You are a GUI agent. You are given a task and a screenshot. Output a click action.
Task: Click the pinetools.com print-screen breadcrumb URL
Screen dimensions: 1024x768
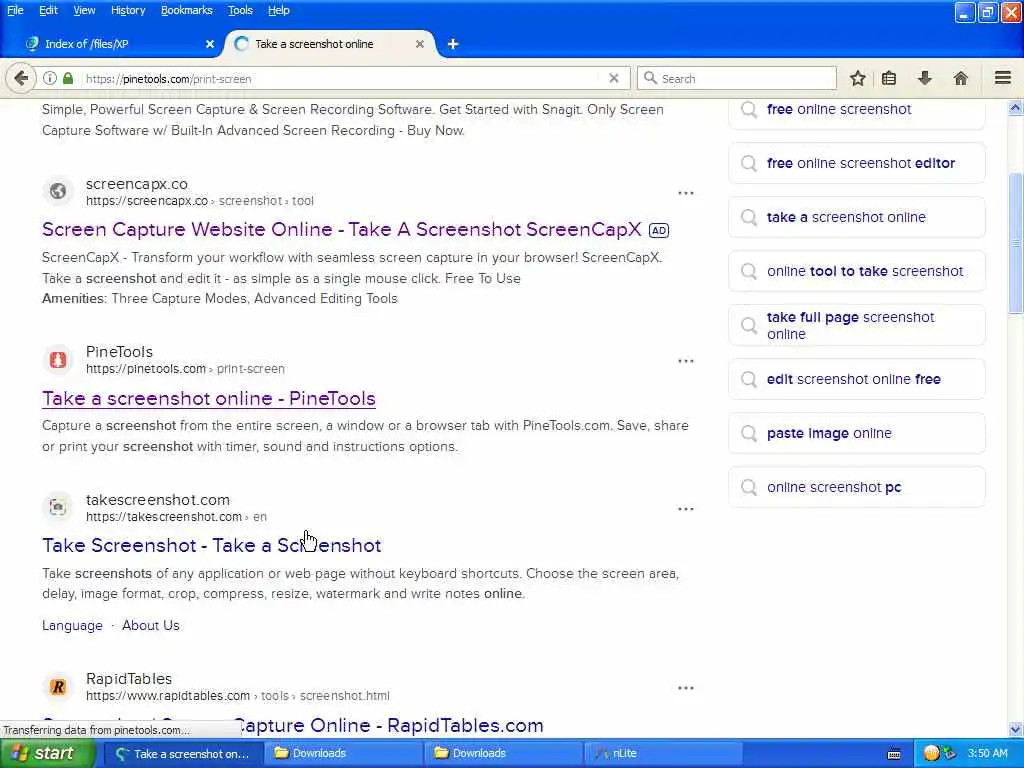point(185,369)
